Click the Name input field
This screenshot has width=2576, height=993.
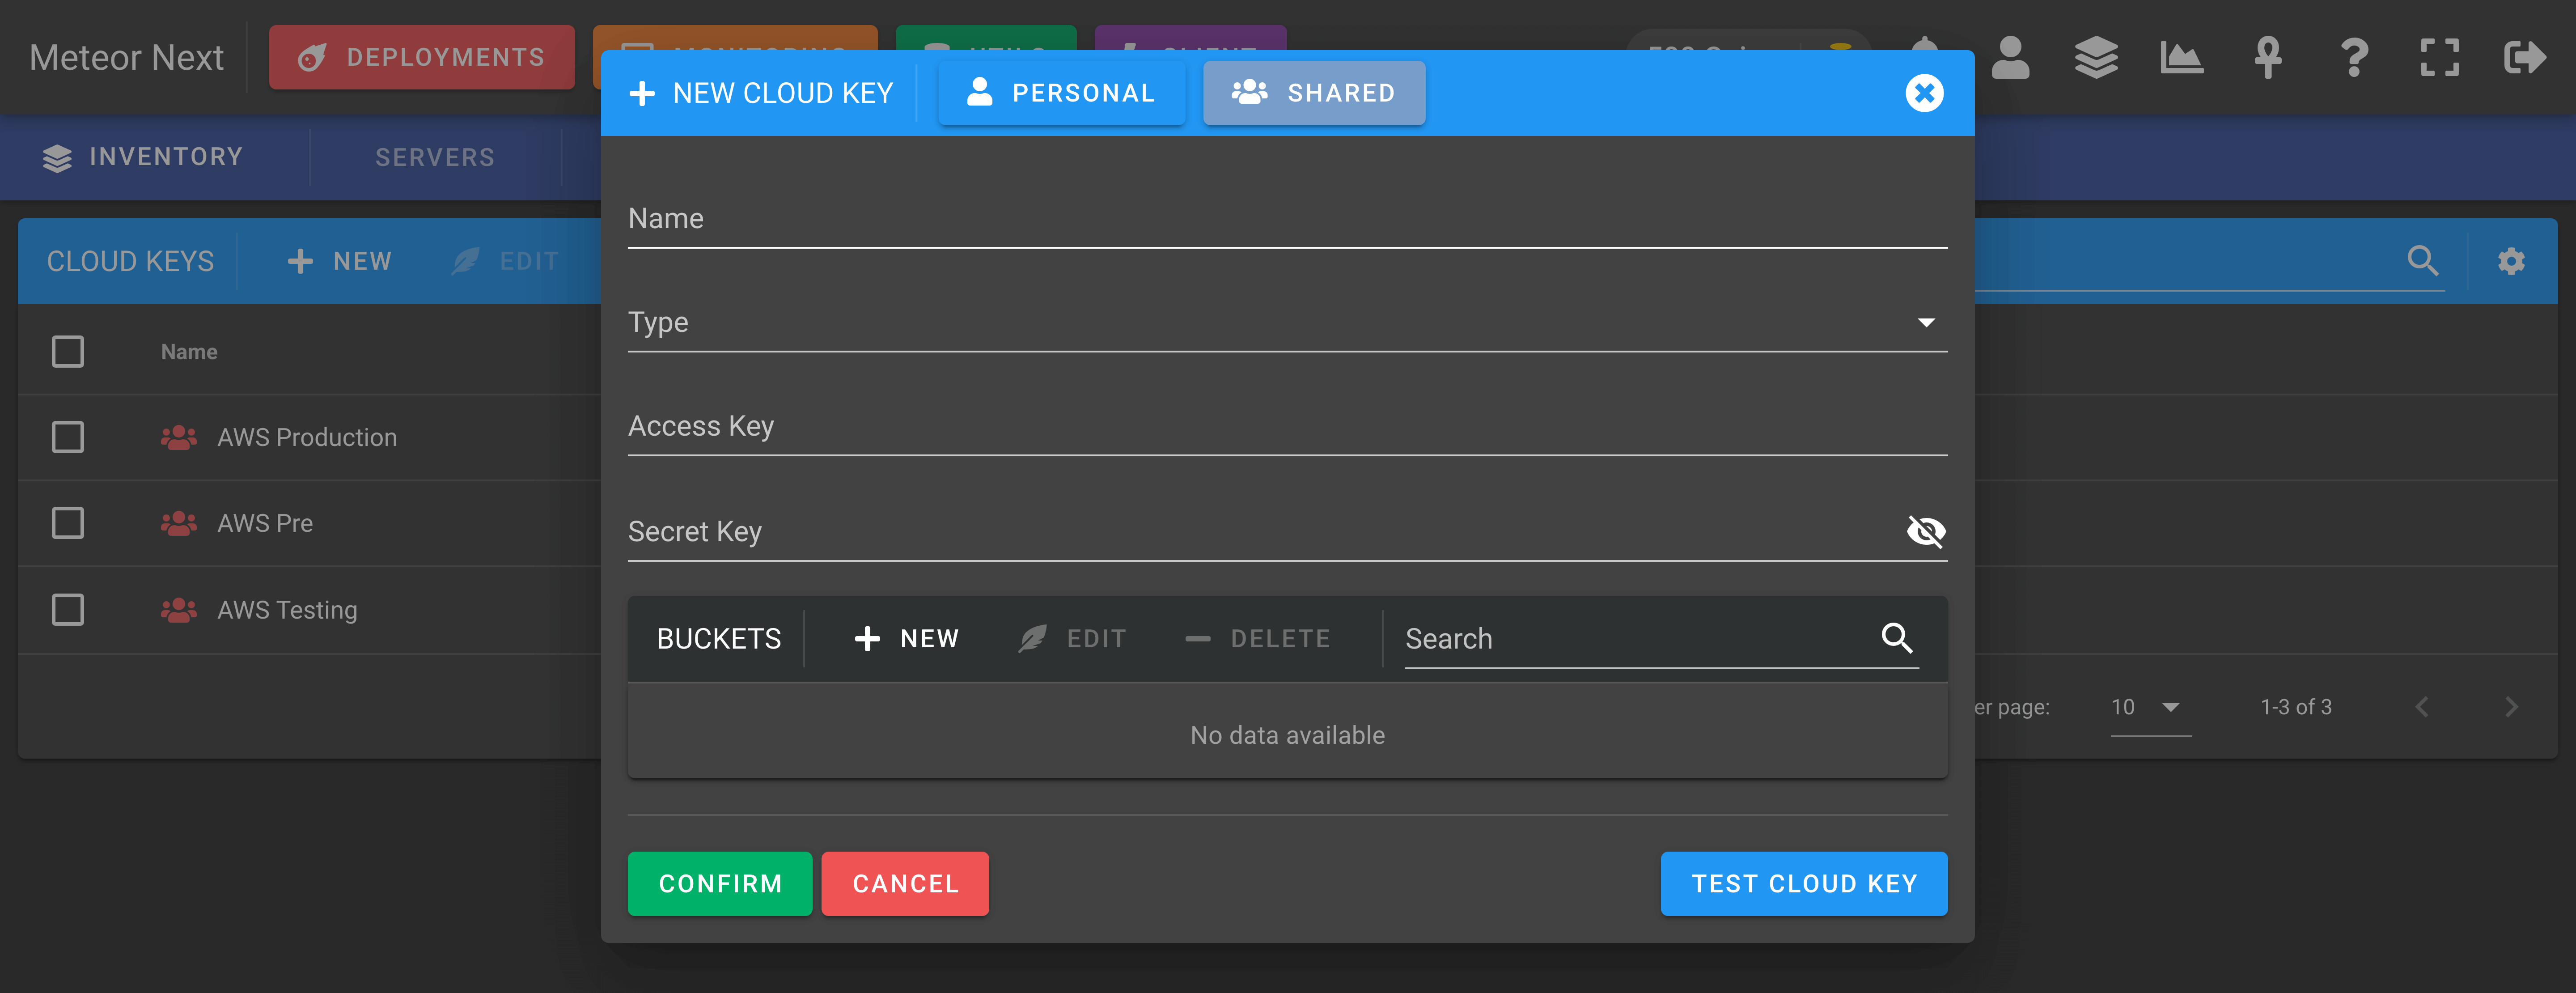[x=1287, y=219]
